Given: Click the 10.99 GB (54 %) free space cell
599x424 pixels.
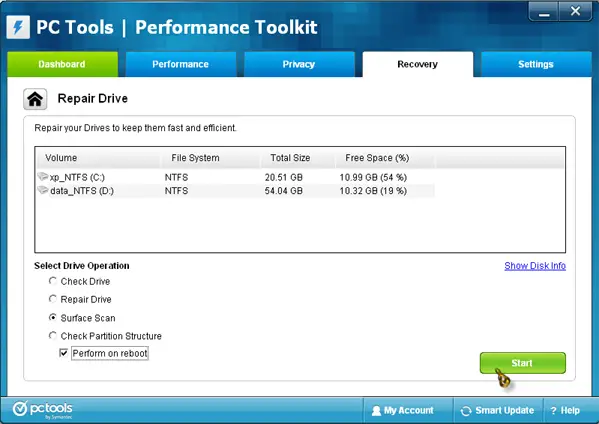Looking at the screenshot, I should (x=373, y=177).
